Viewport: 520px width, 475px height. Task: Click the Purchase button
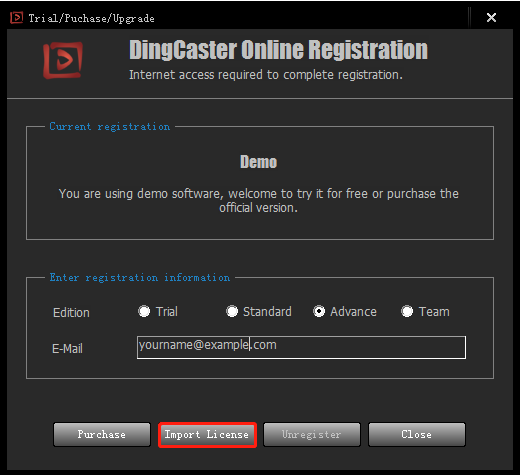[102, 434]
